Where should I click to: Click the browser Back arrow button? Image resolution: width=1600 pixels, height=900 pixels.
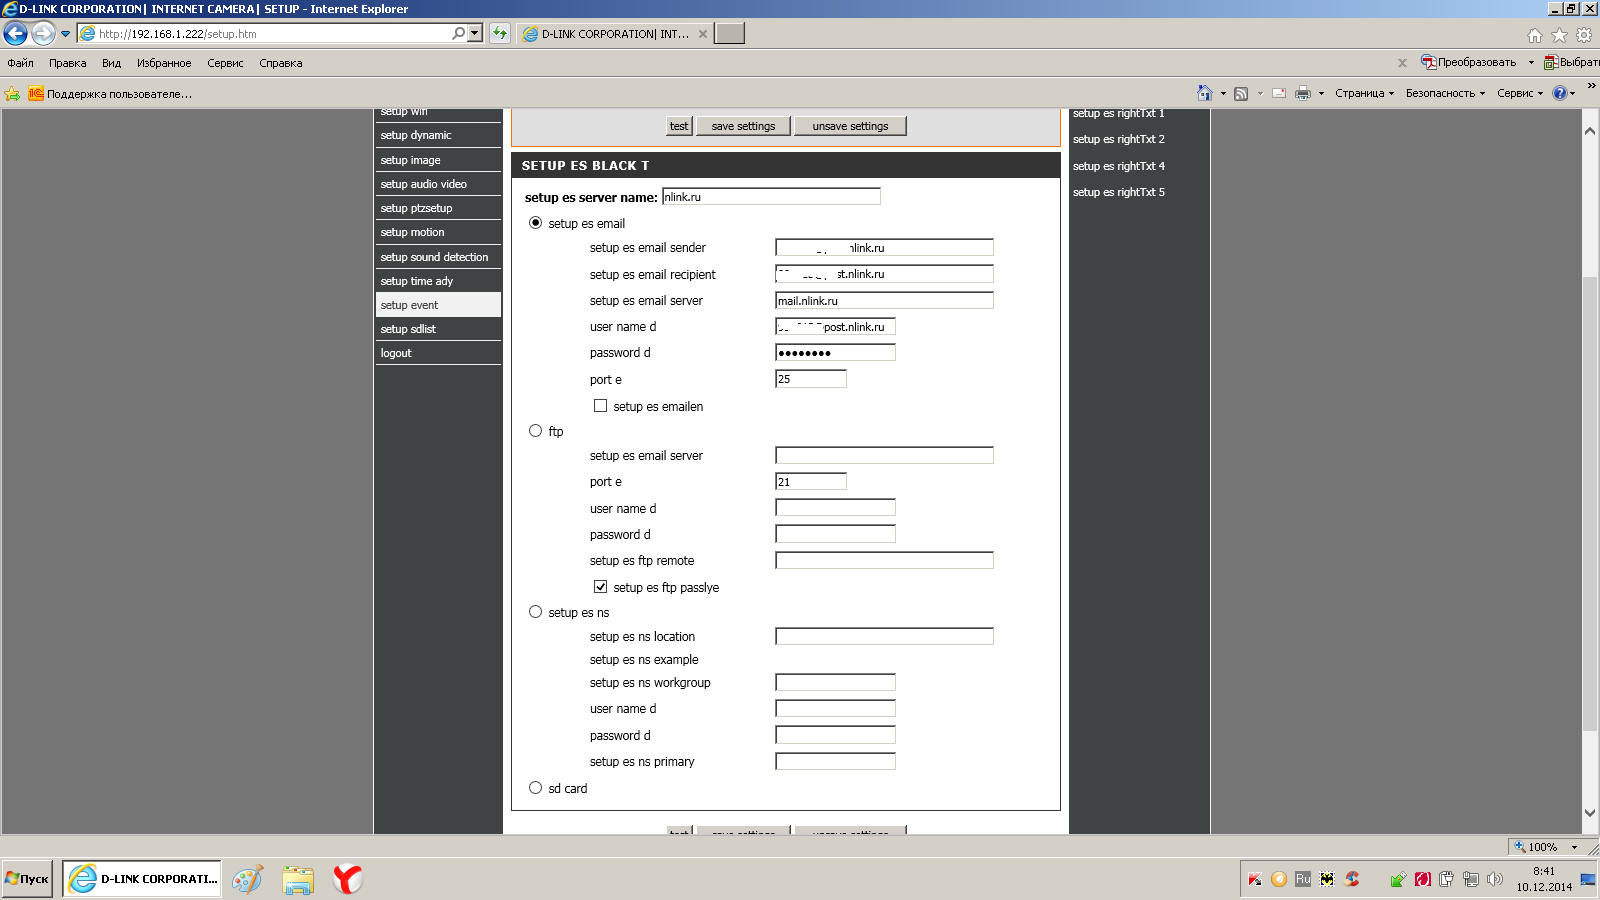coord(16,34)
